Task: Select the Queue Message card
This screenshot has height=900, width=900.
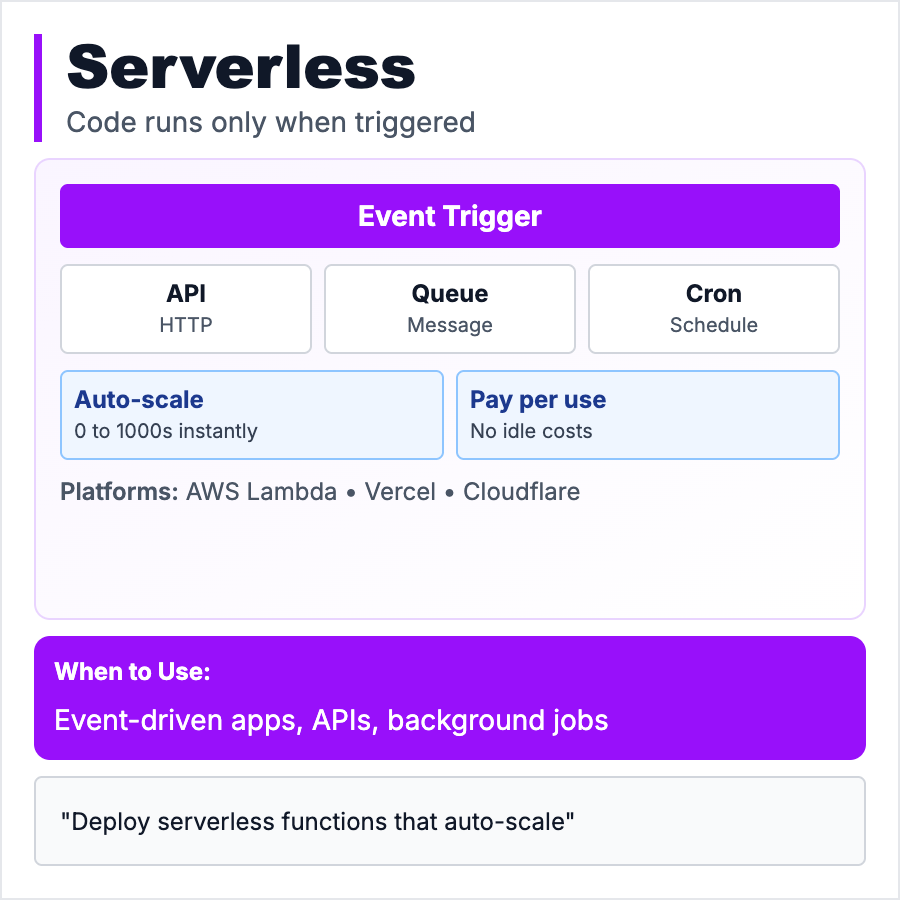Action: coord(450,308)
